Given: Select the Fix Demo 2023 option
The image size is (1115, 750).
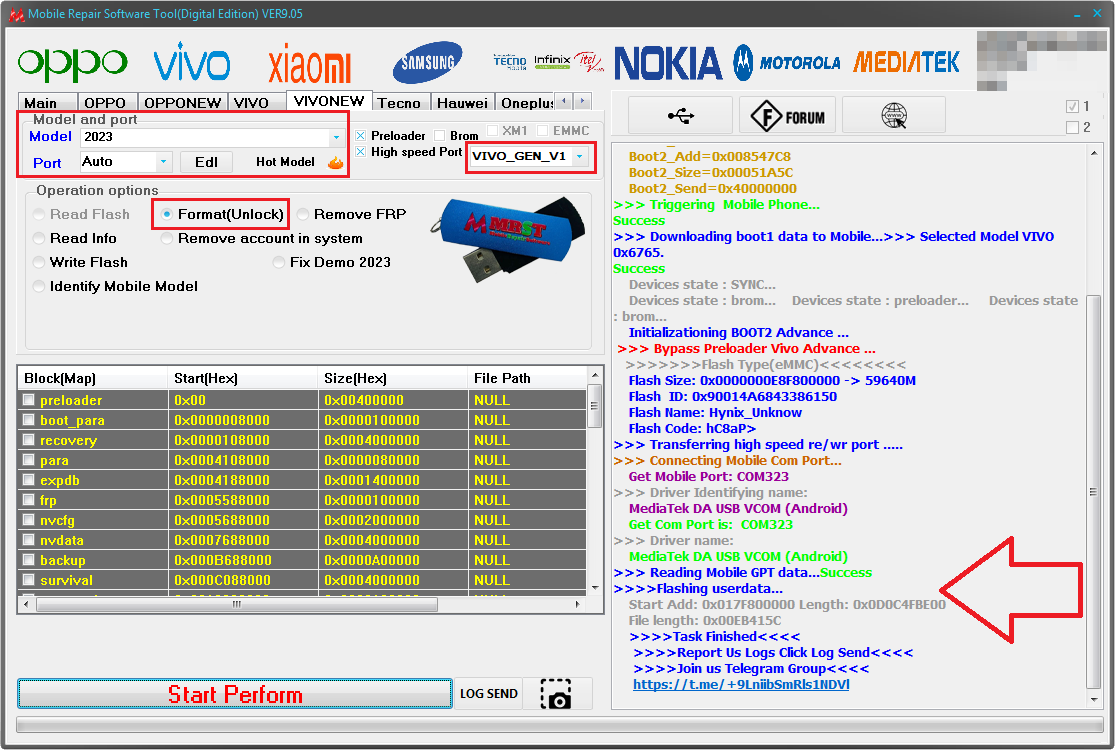Looking at the screenshot, I should point(279,262).
